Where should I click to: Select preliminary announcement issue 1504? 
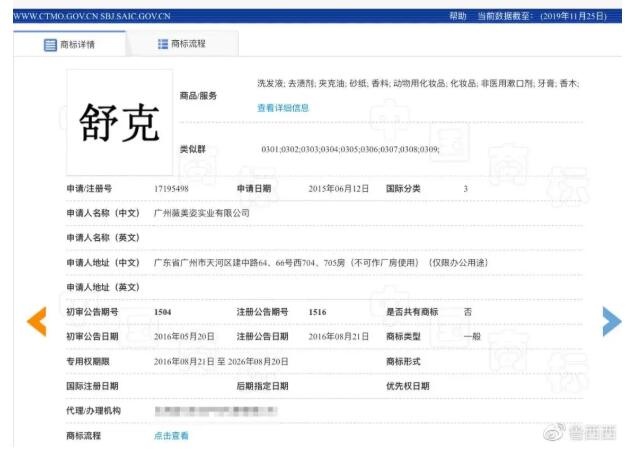162,312
